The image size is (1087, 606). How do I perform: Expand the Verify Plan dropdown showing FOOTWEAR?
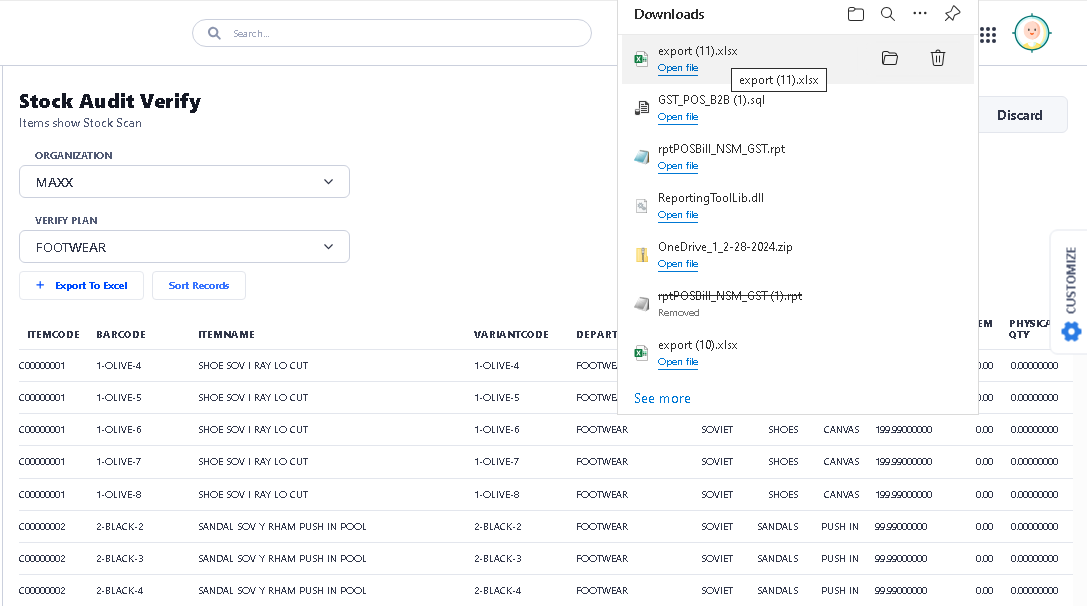point(184,247)
